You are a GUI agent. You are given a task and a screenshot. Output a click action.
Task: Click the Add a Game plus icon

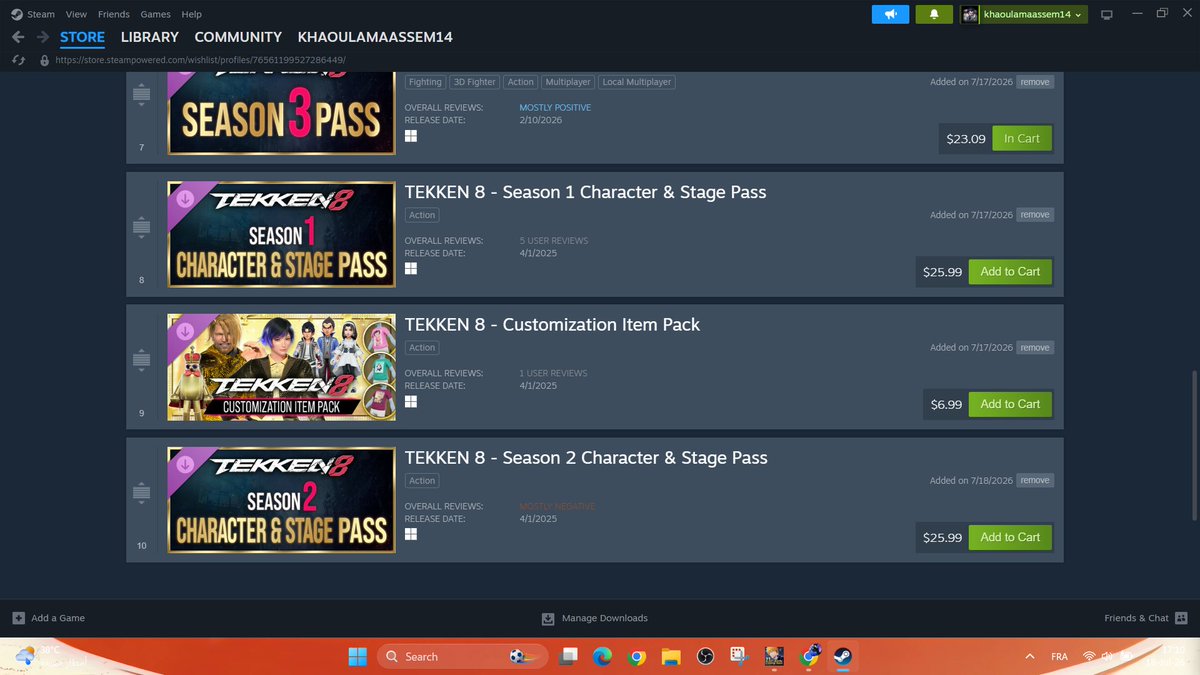click(x=18, y=618)
